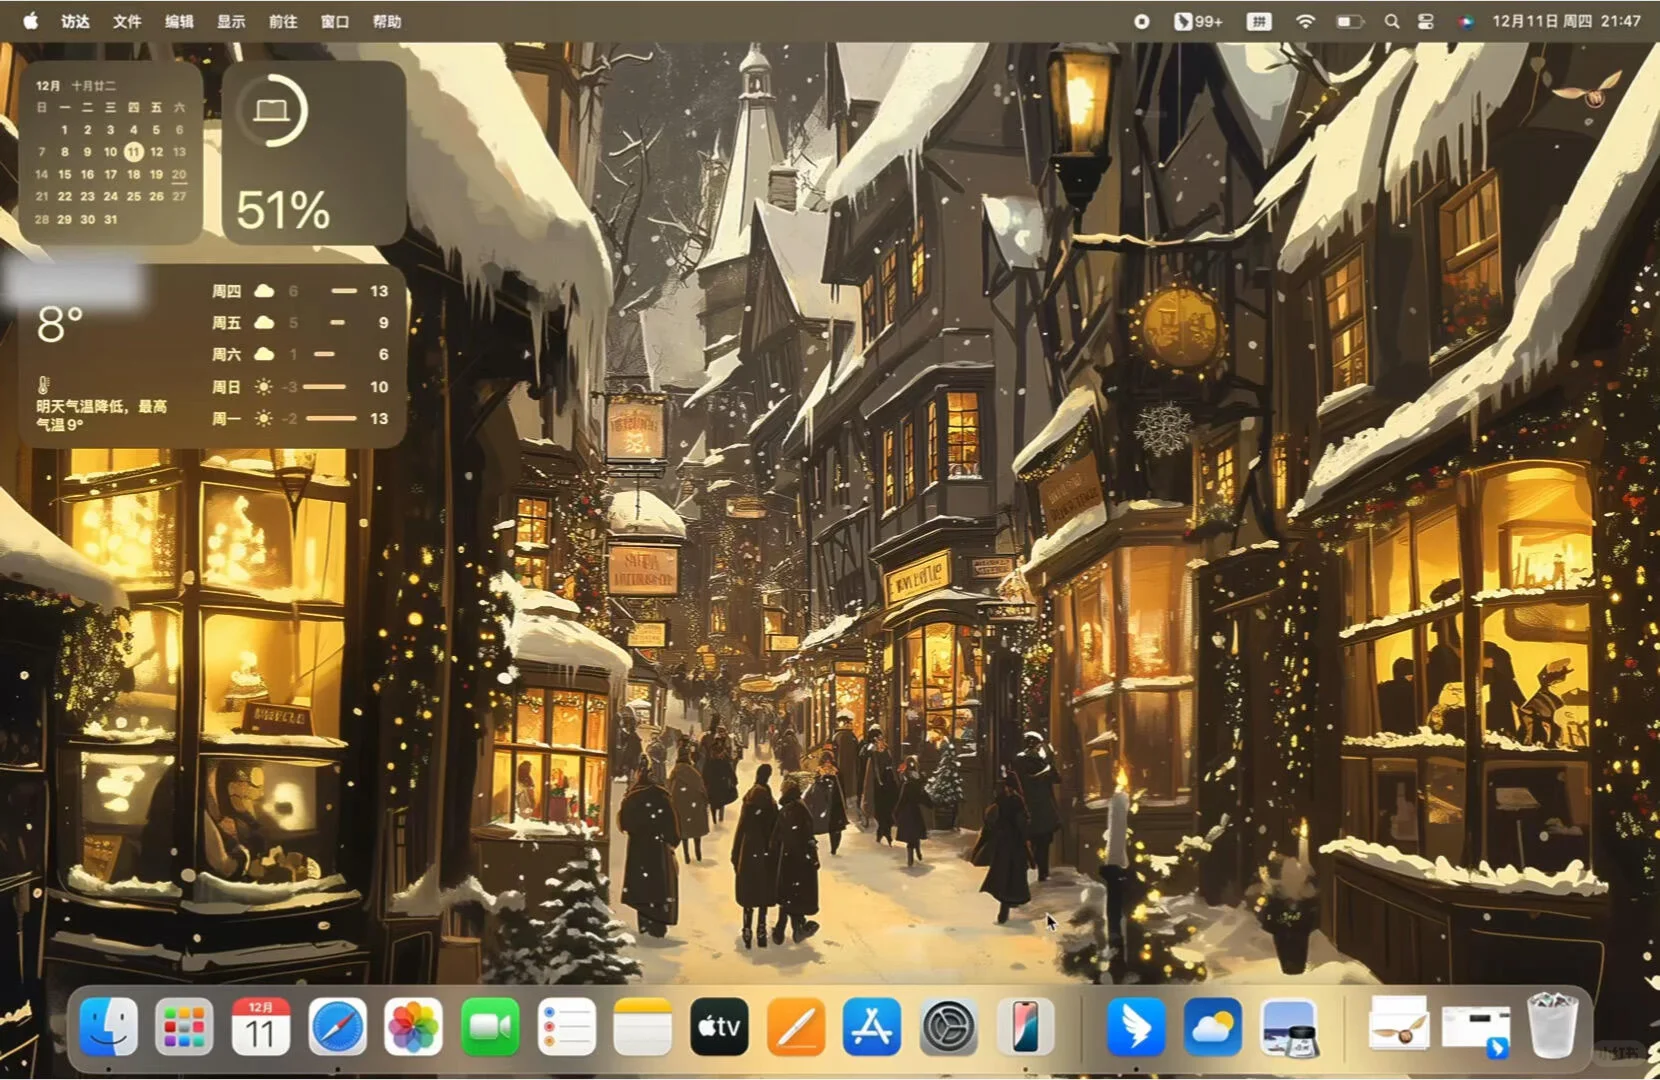The image size is (1660, 1080).
Task: Open the Wi-Fi menu bar icon
Action: [1305, 21]
